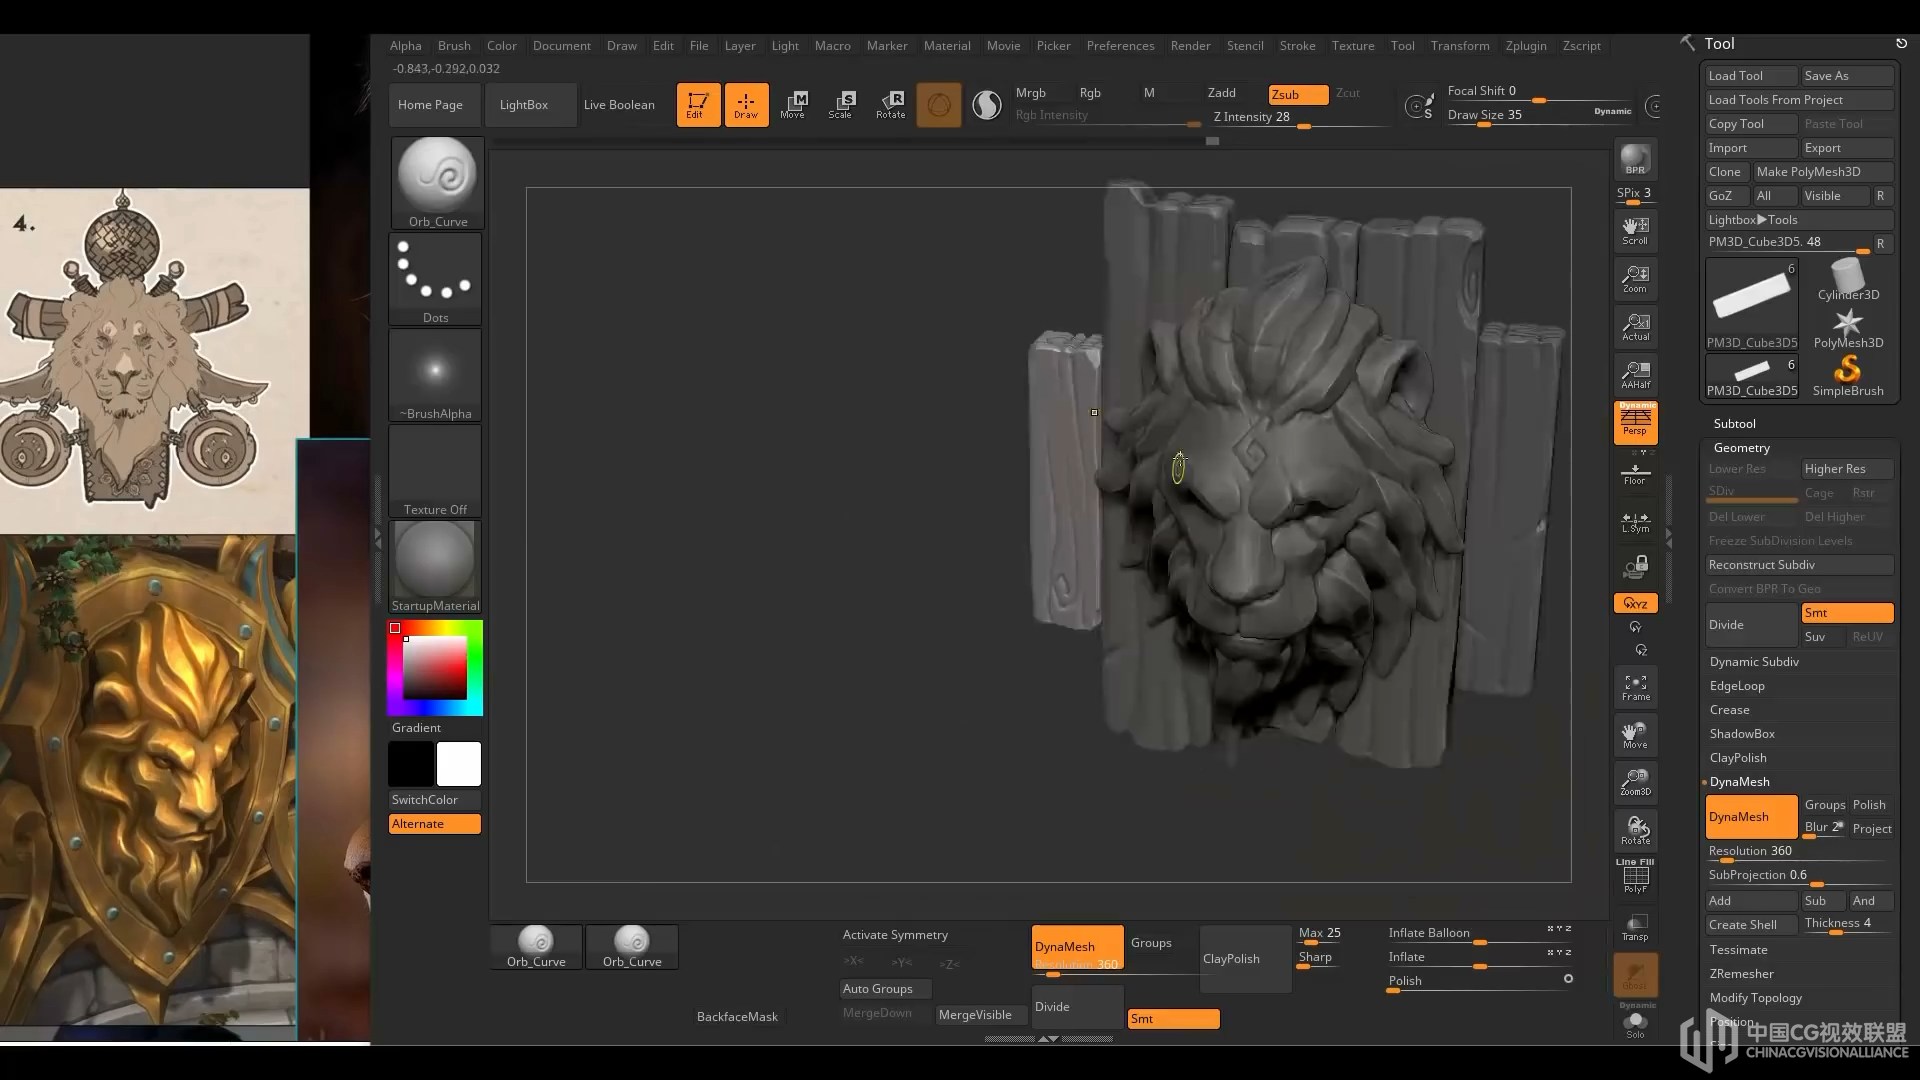The height and width of the screenshot is (1080, 1920).
Task: Toggle L.Sym local symmetry
Action: [x=1635, y=522]
